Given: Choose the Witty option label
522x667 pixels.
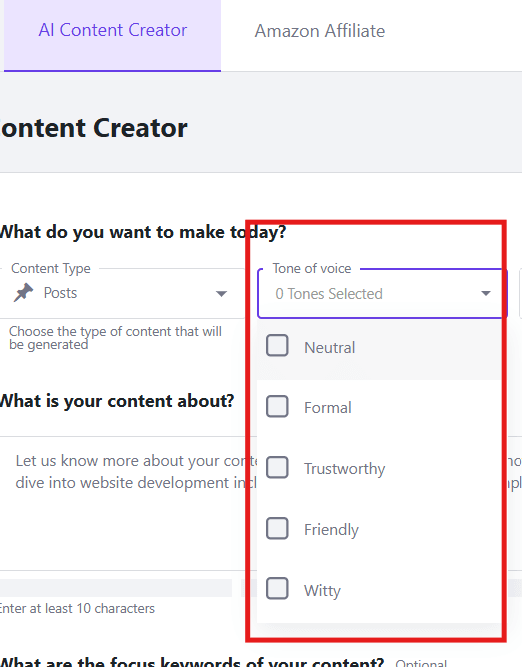Looking at the screenshot, I should [x=322, y=590].
